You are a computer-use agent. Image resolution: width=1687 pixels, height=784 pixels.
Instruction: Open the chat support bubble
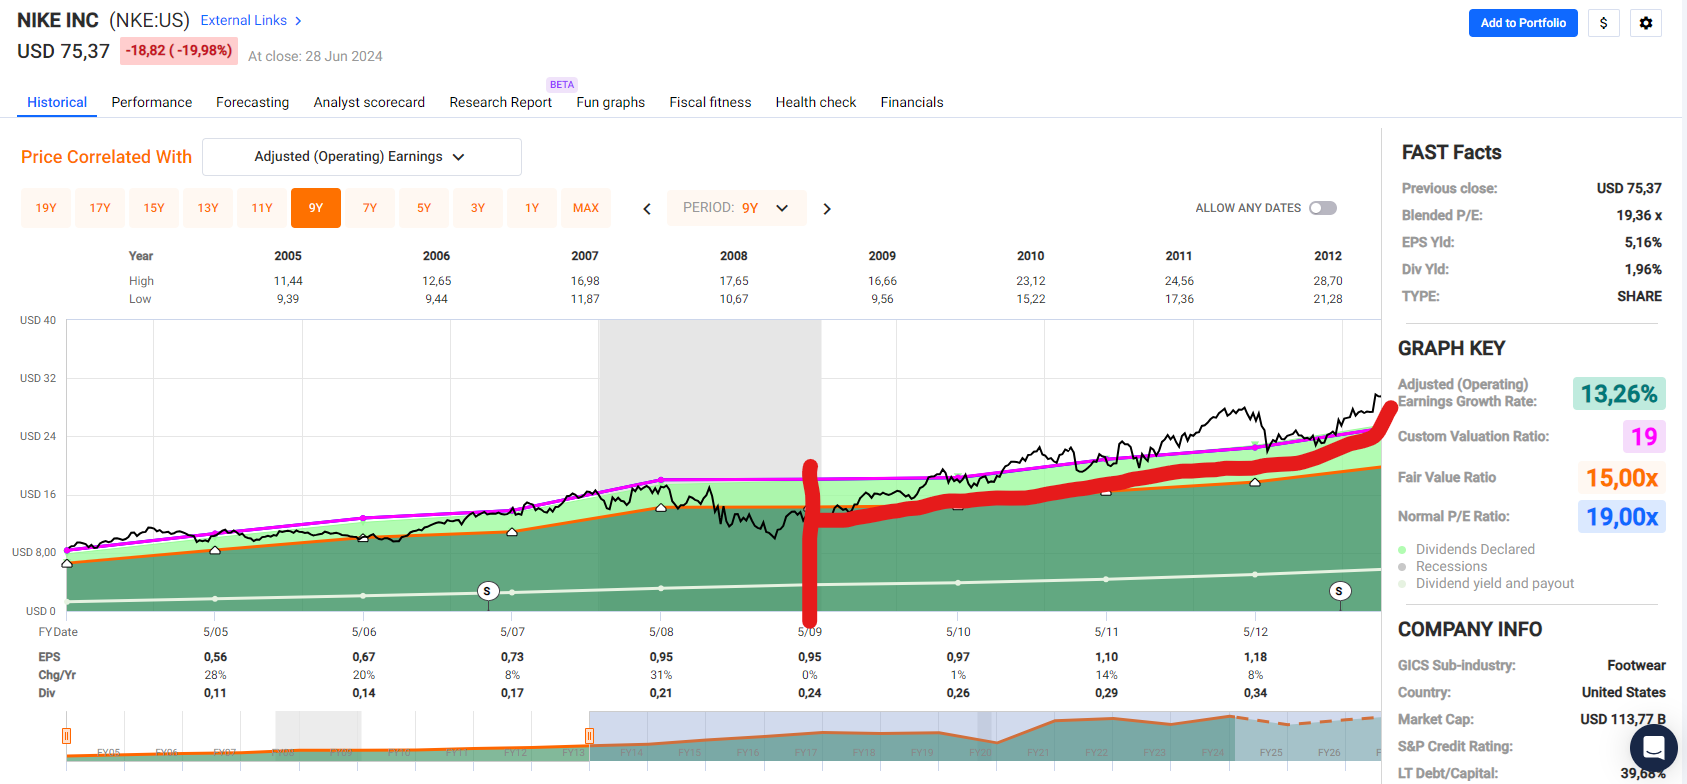pos(1654,747)
